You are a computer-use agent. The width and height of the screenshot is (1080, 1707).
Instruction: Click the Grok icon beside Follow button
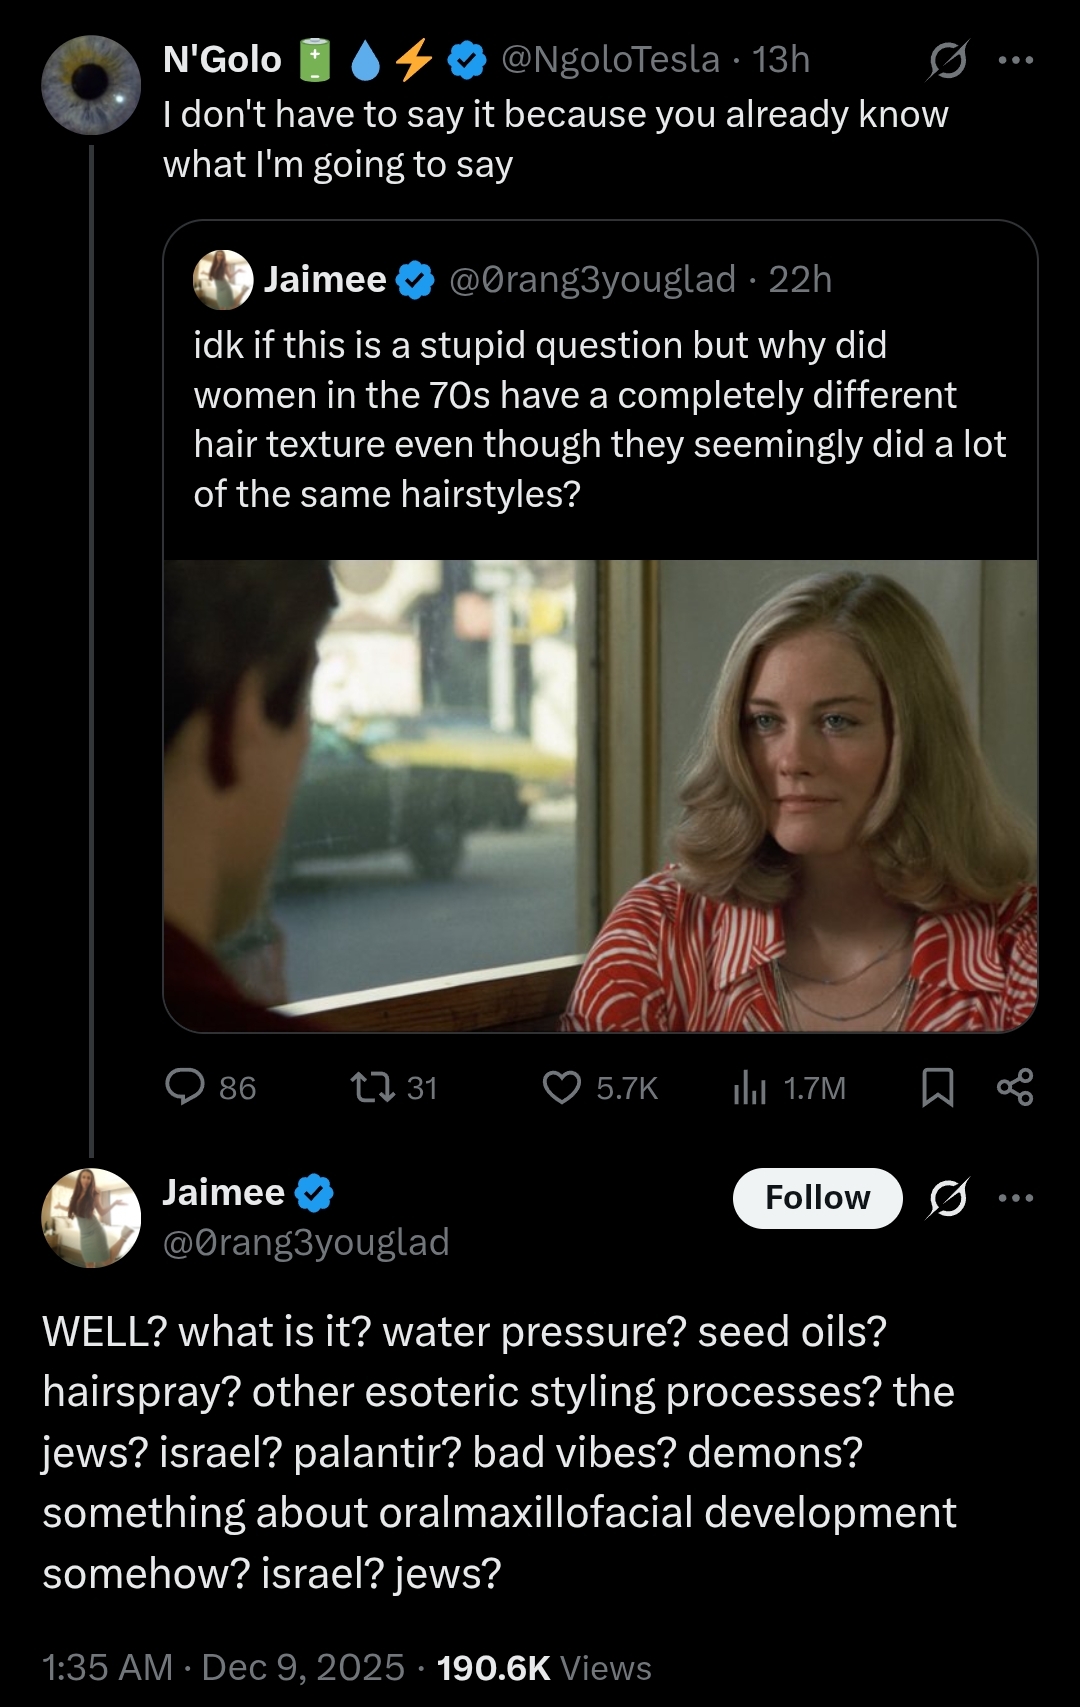(x=947, y=1197)
